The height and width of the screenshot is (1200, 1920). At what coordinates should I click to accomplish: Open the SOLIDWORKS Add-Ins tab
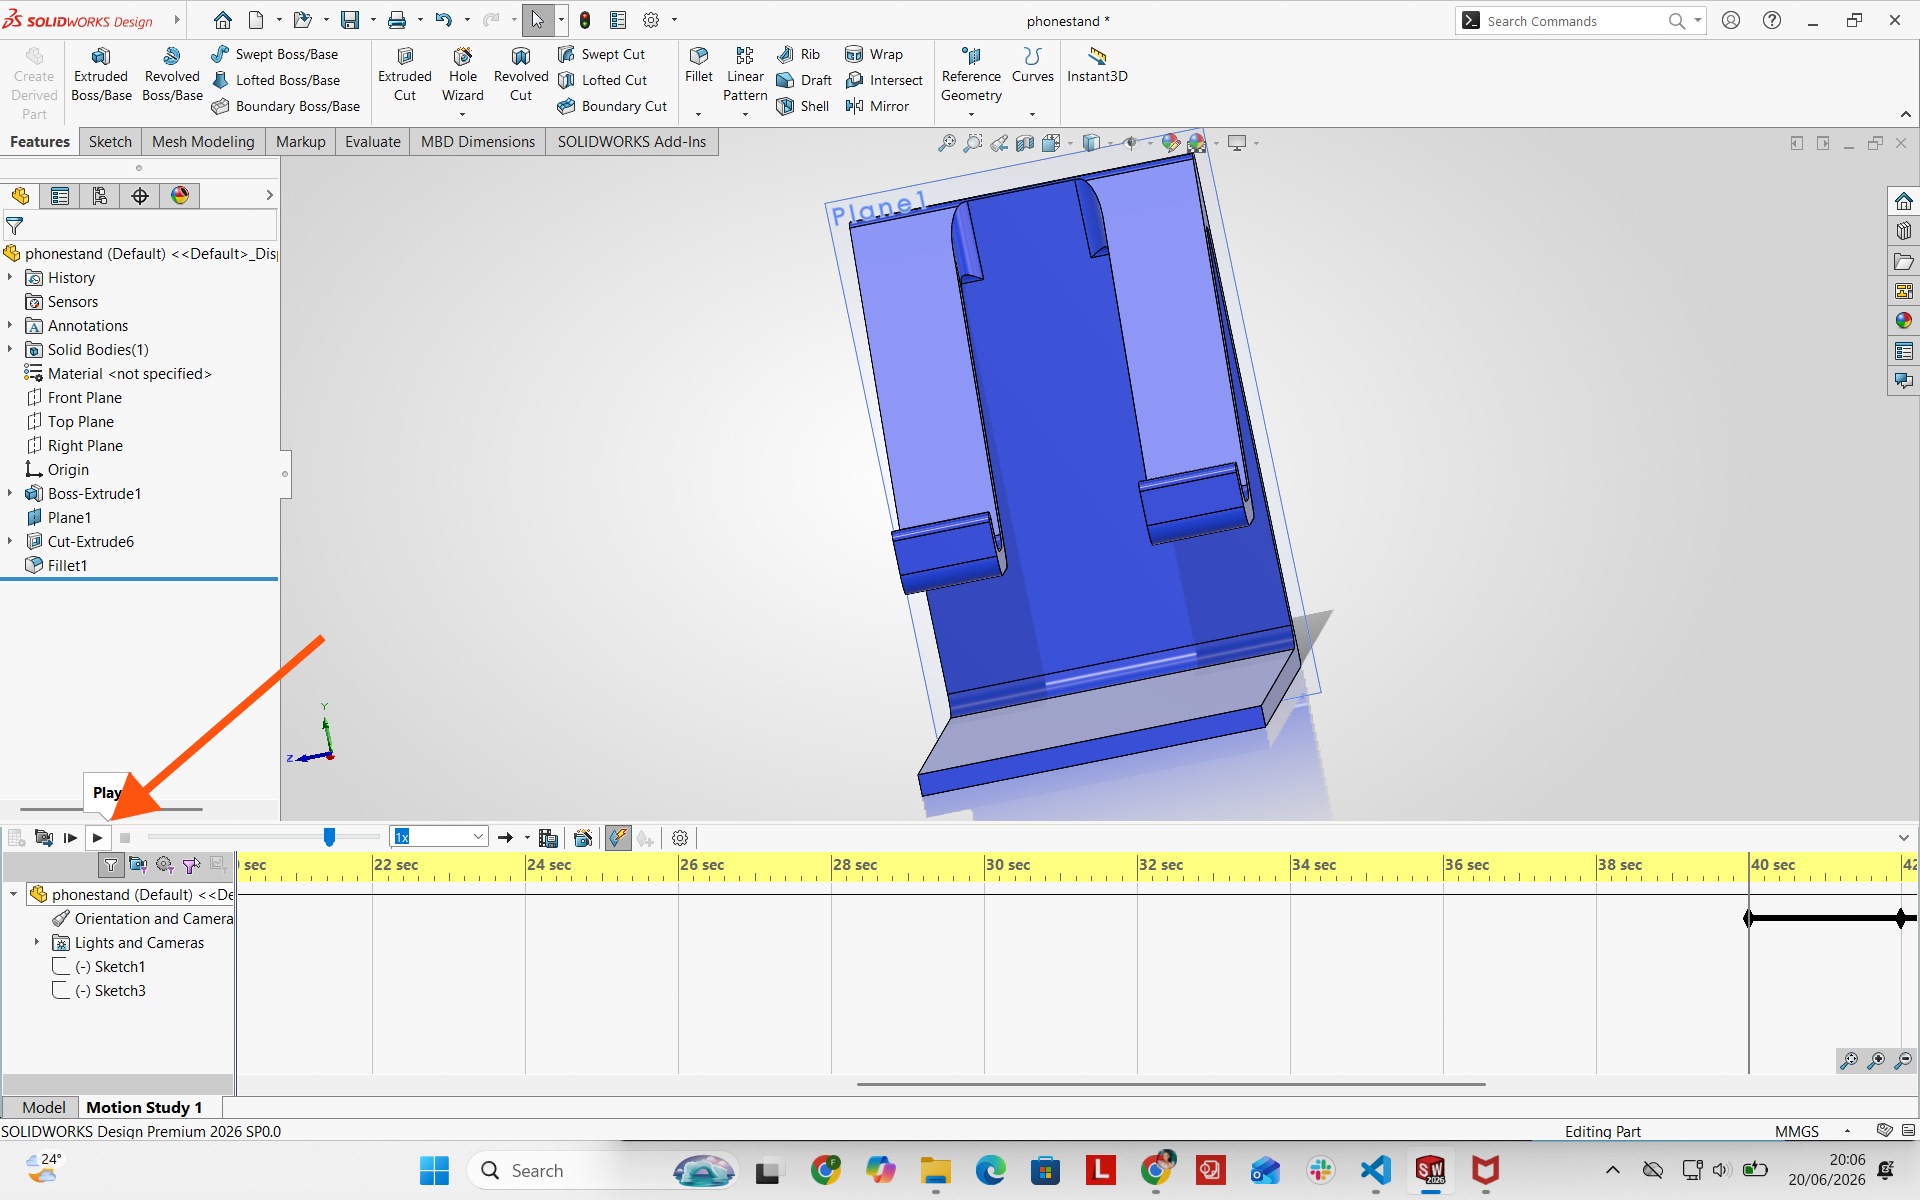[631, 142]
